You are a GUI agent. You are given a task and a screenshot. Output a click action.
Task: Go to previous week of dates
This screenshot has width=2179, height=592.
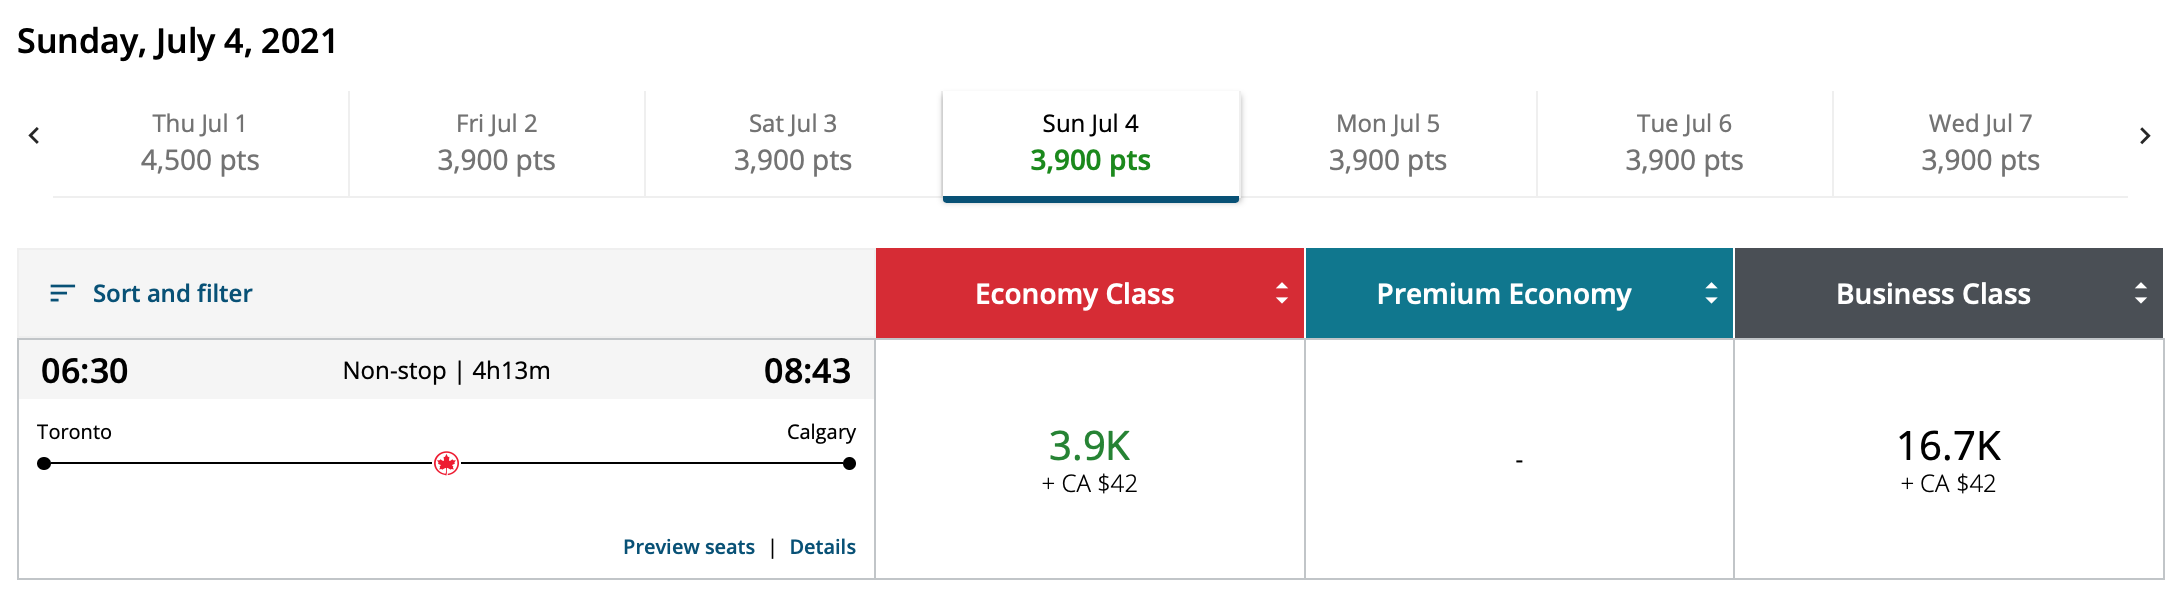pos(34,136)
